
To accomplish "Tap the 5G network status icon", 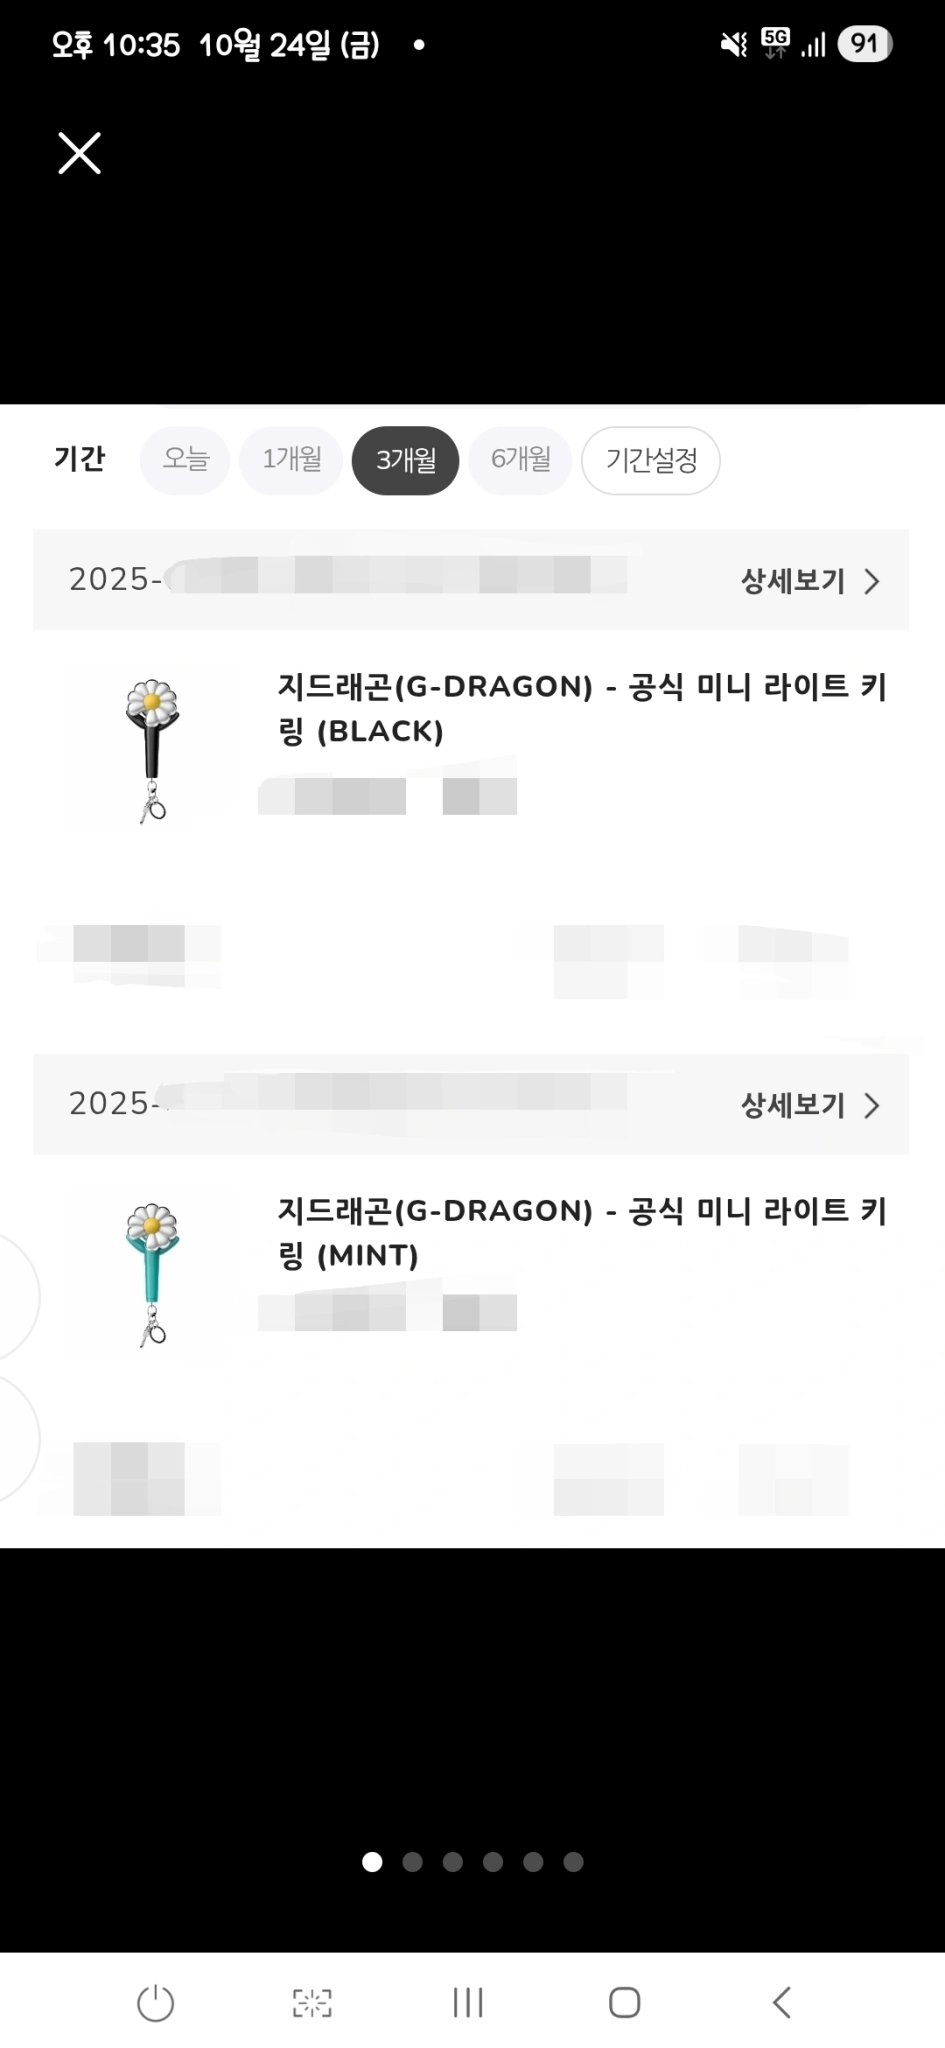I will click(x=775, y=44).
